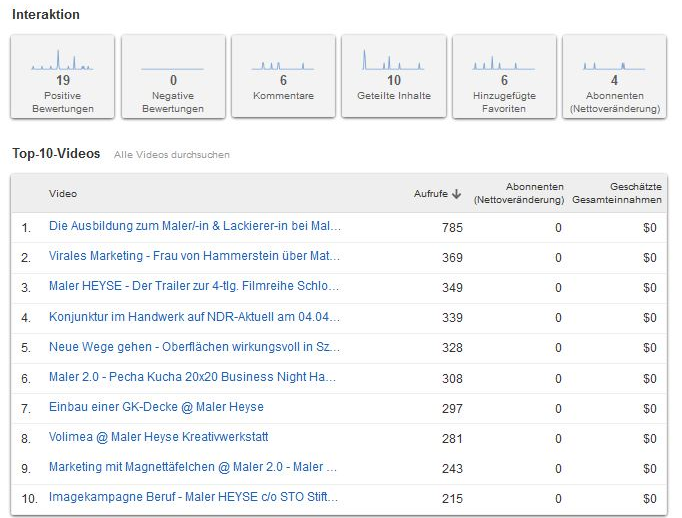Open the Negative Bewertungen card
The width and height of the screenshot is (682, 518).
coord(173,77)
